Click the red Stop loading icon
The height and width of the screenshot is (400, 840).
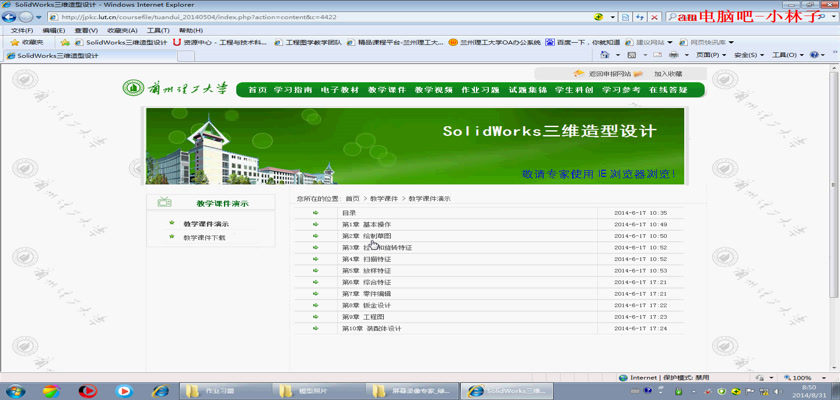point(654,17)
